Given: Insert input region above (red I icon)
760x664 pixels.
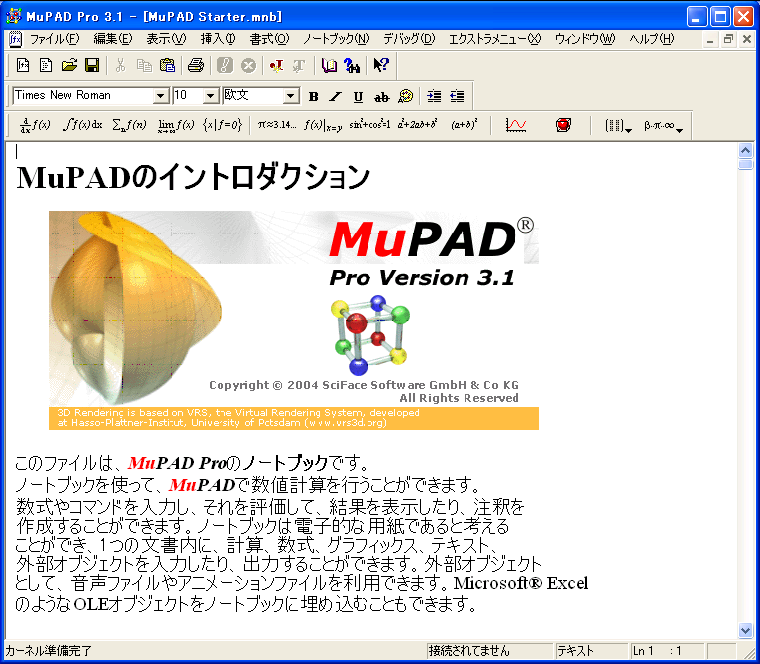Looking at the screenshot, I should pos(277,65).
